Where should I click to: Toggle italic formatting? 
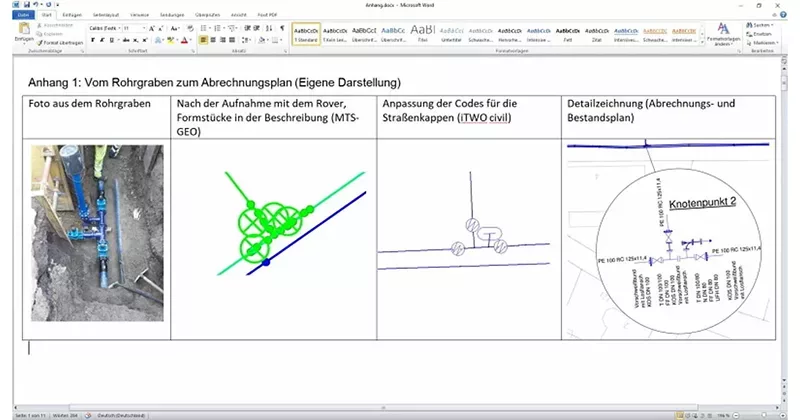point(102,40)
